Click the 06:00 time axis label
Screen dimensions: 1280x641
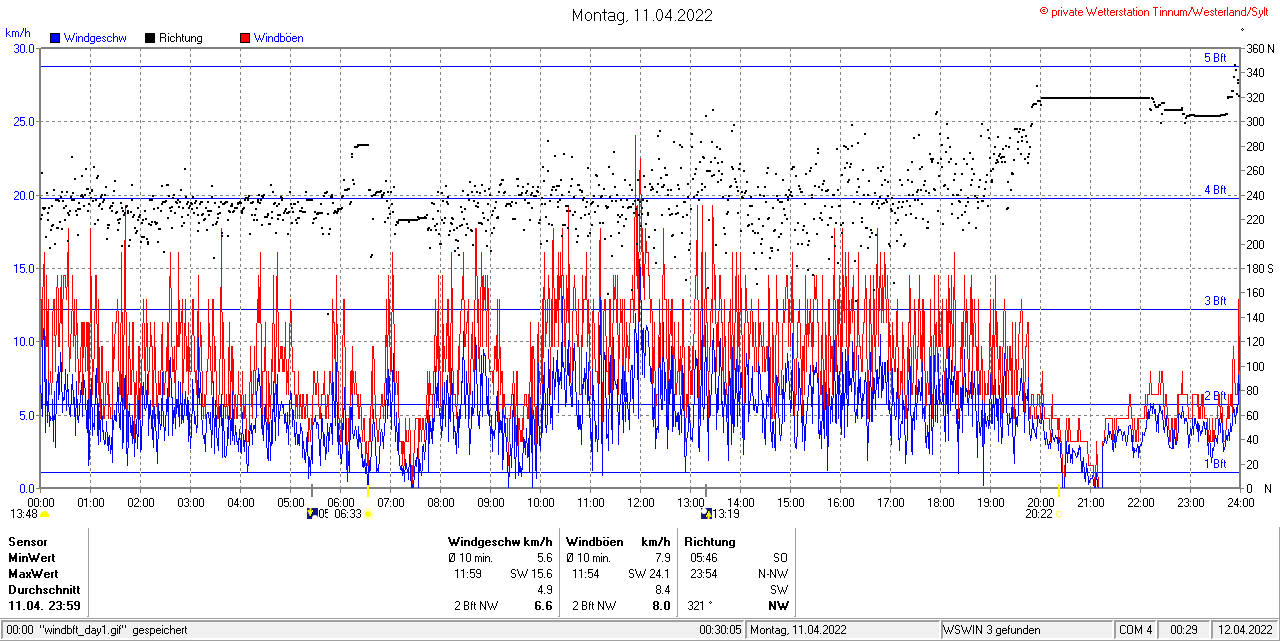(341, 502)
